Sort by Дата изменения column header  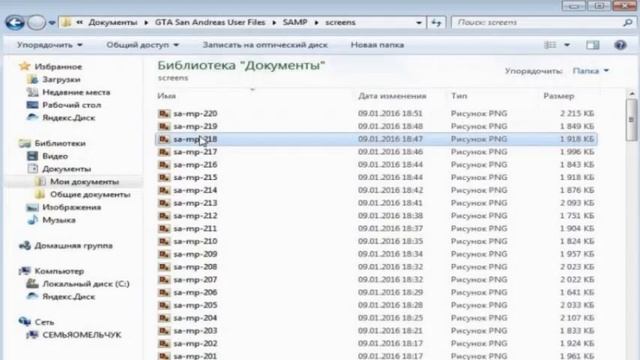pos(392,96)
